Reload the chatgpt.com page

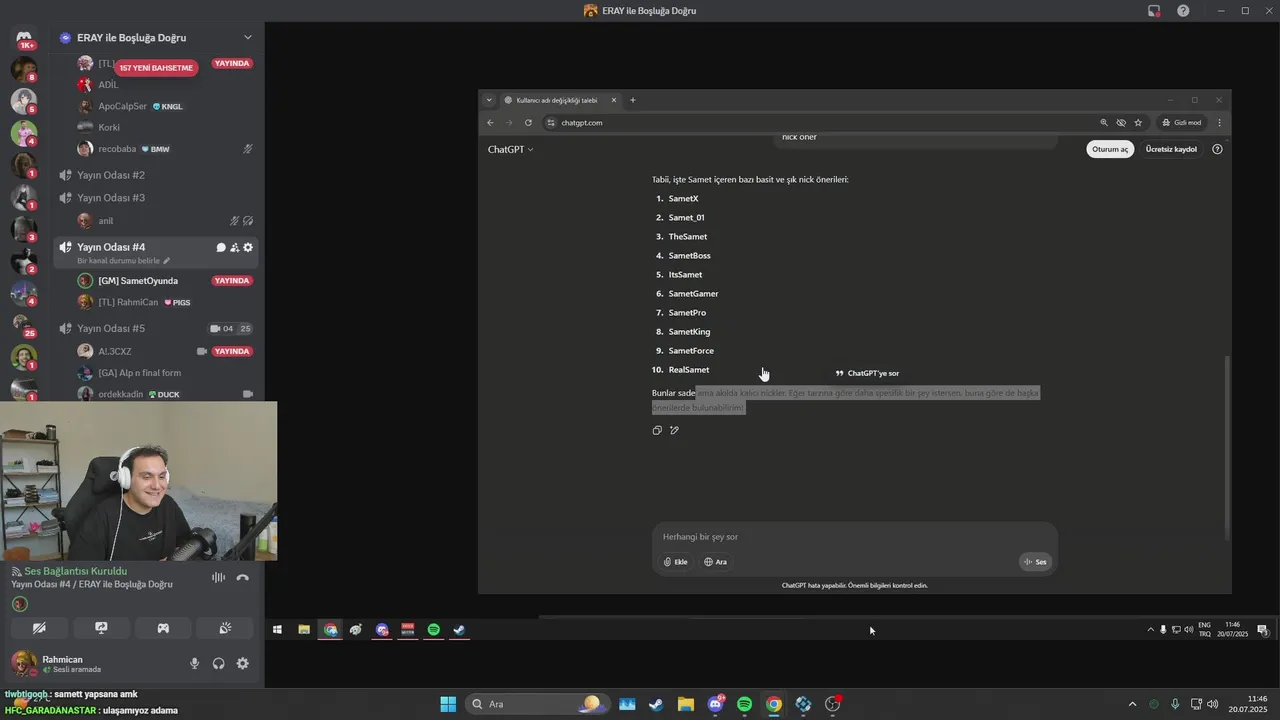(x=528, y=123)
